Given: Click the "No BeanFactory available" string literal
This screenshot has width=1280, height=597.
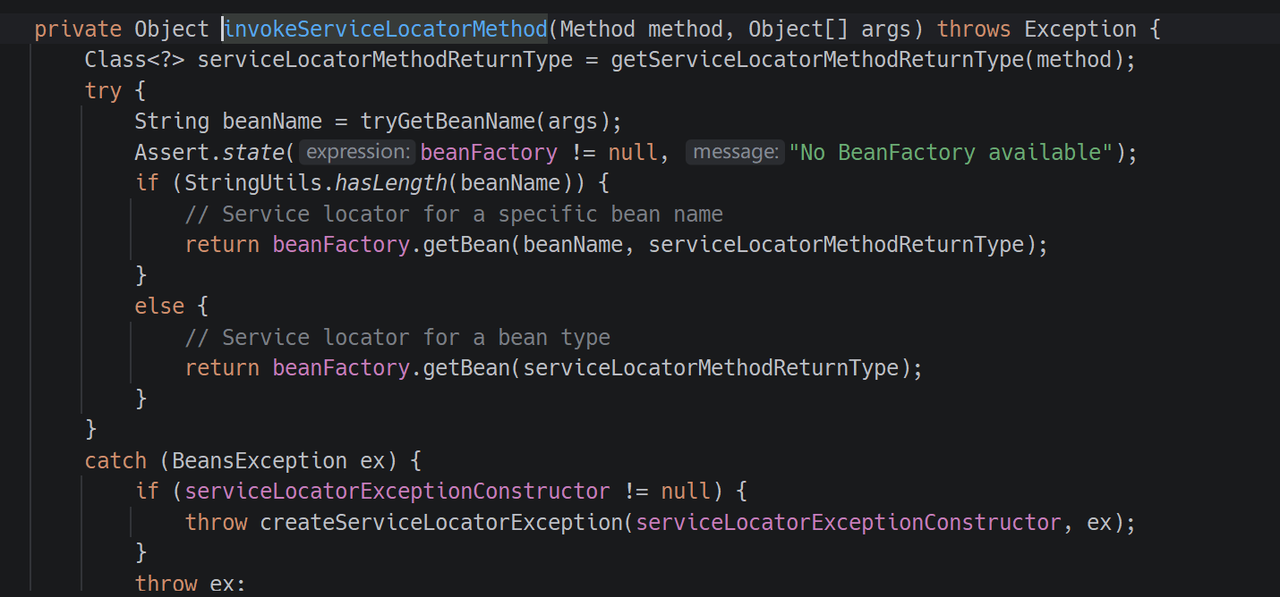Looking at the screenshot, I should tap(950, 152).
